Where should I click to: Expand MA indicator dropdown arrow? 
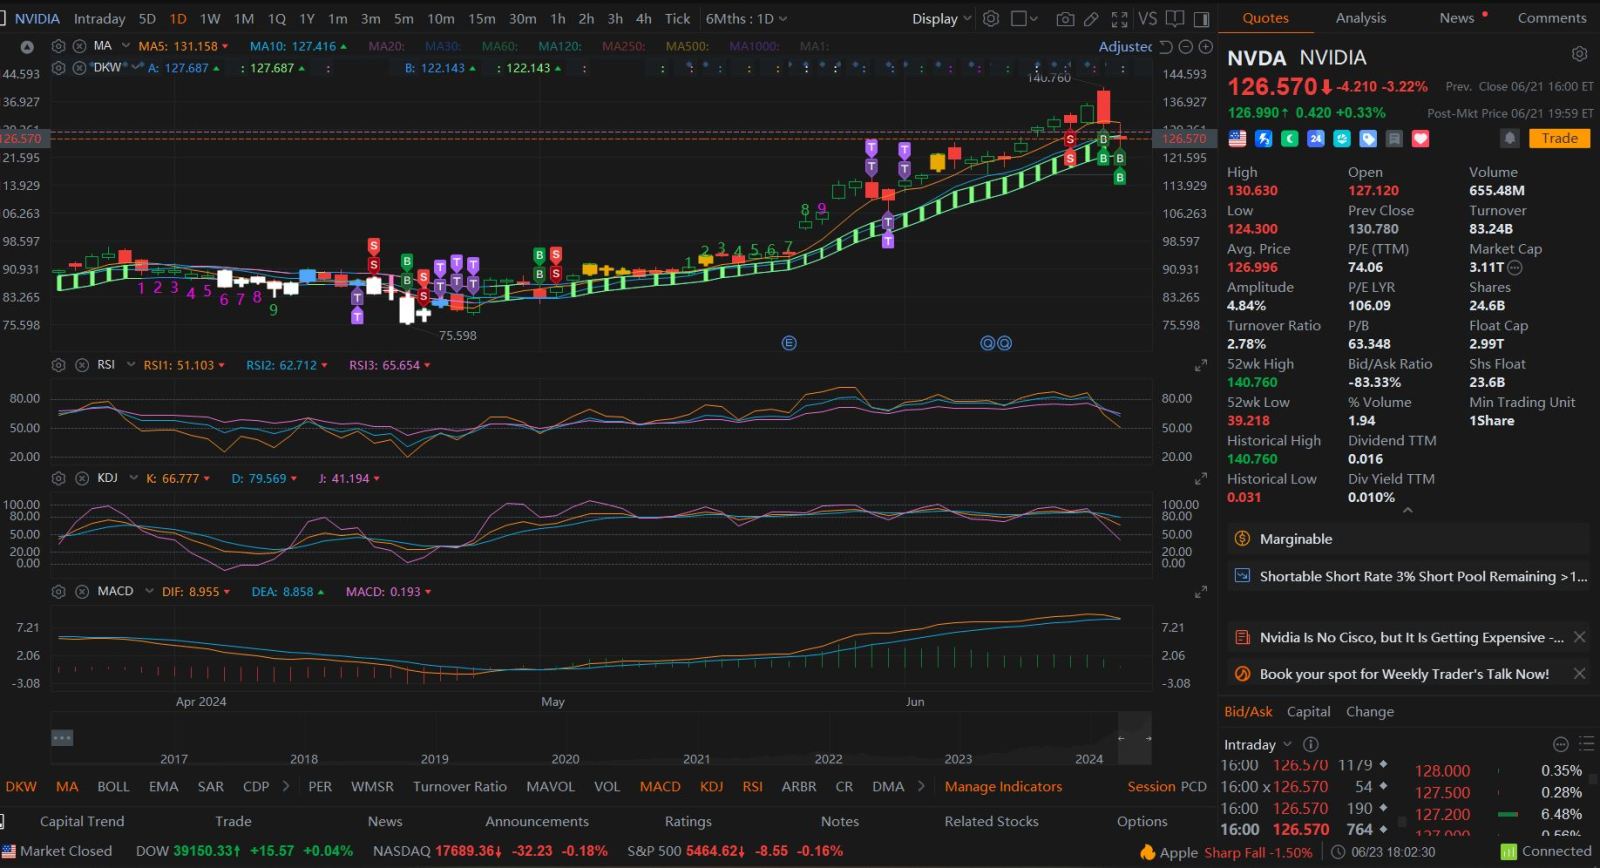click(x=125, y=46)
